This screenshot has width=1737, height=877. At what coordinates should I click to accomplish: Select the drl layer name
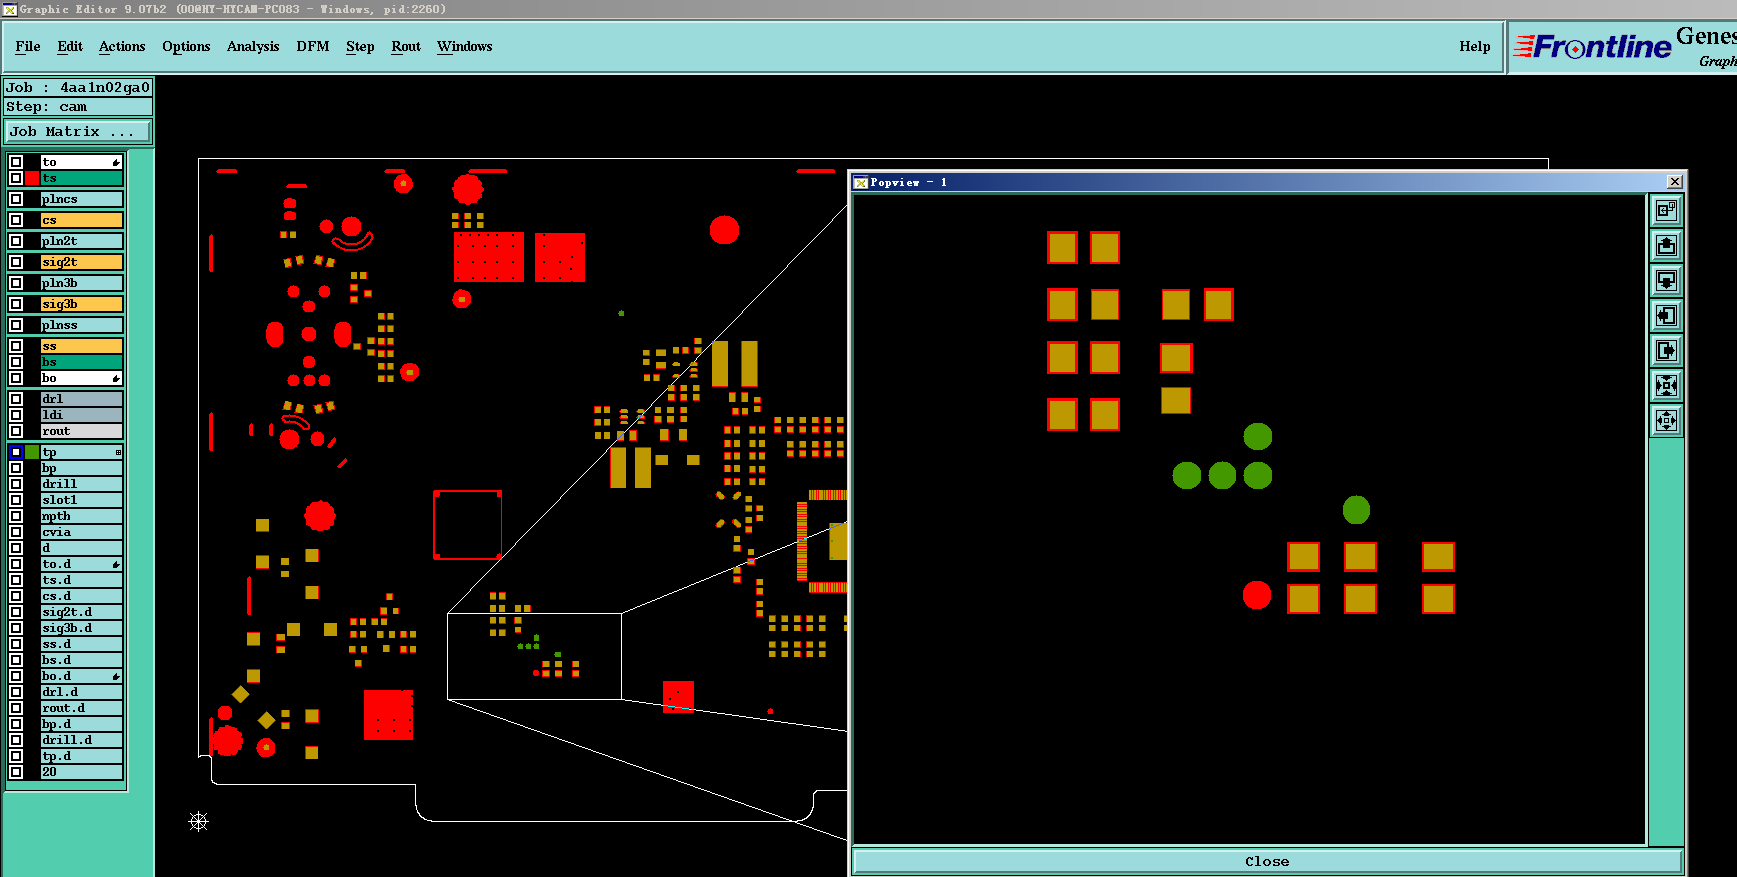[81, 399]
